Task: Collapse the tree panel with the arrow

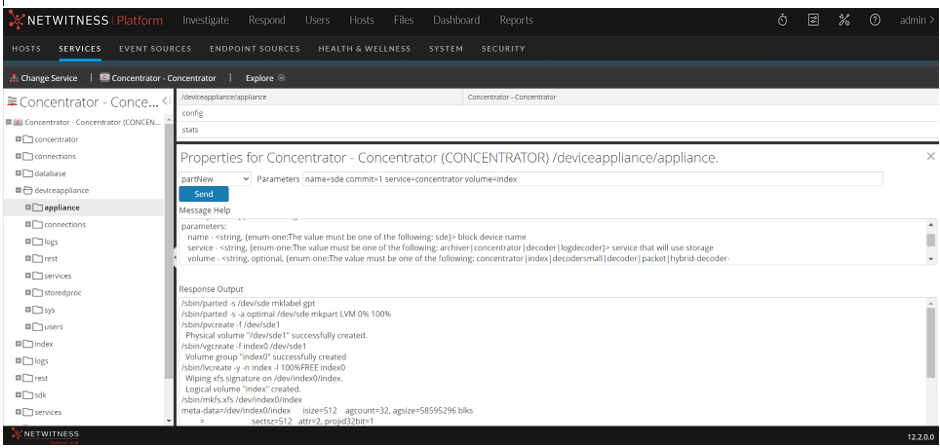Action: tap(167, 101)
